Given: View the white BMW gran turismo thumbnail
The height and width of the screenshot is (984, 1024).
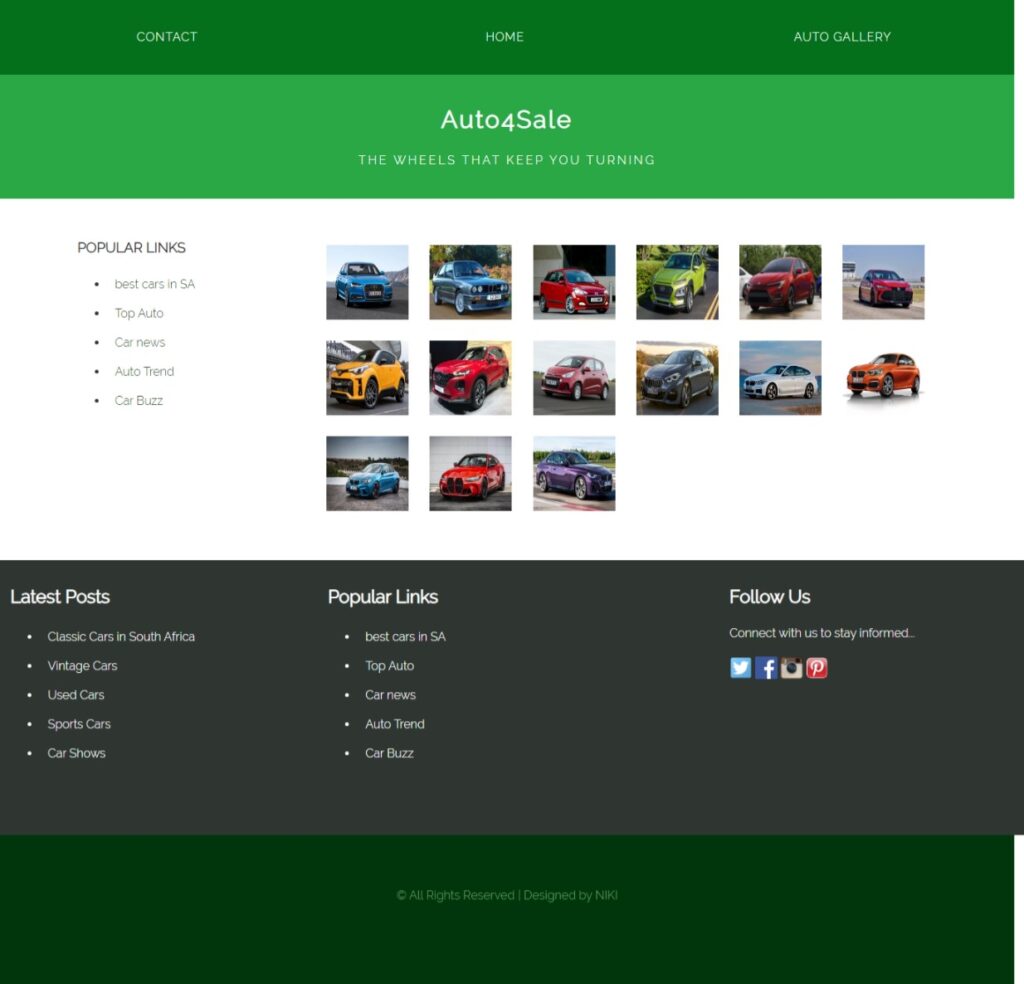Looking at the screenshot, I should 780,377.
